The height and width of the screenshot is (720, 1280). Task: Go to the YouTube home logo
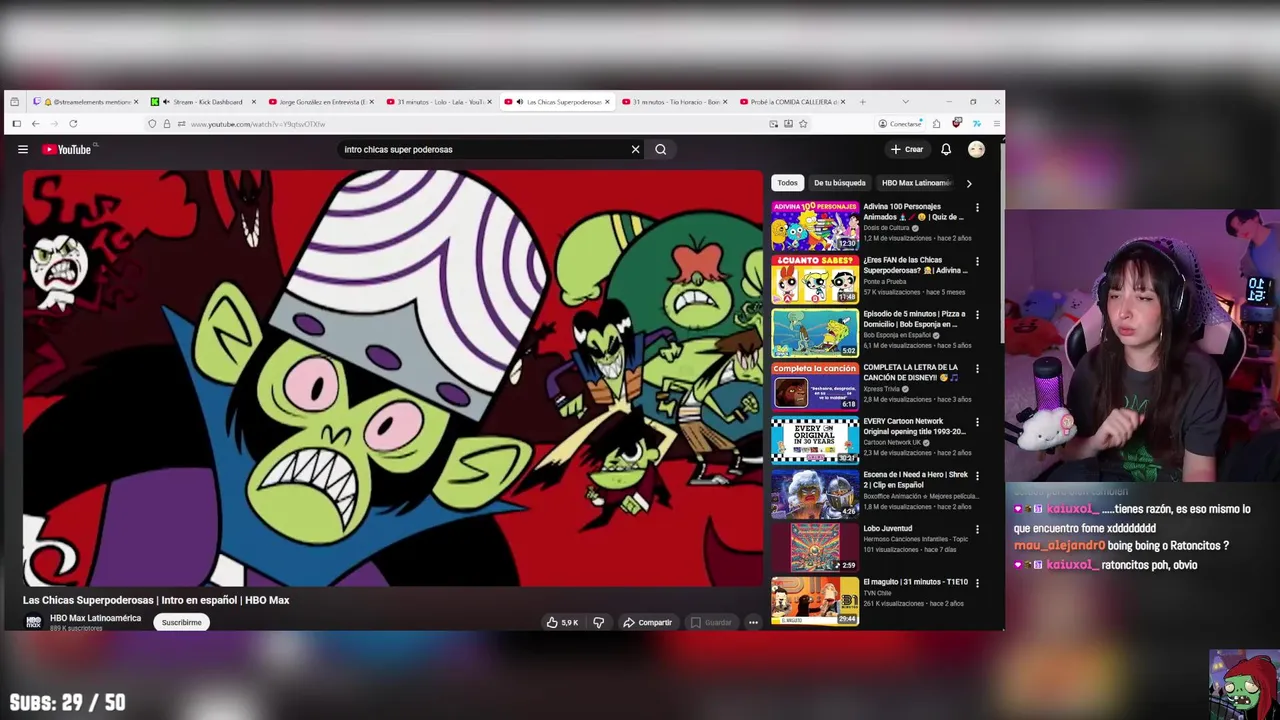click(x=67, y=149)
